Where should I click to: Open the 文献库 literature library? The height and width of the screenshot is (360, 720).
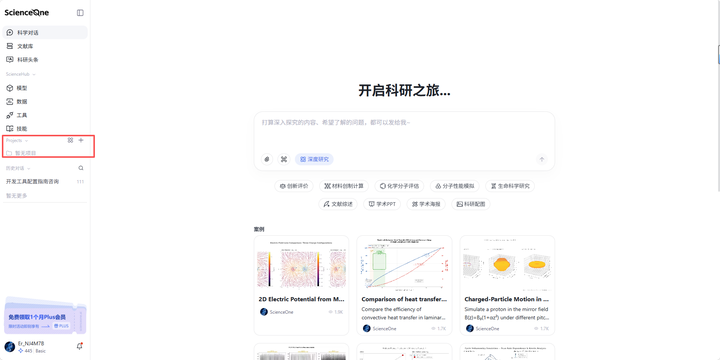45,46
